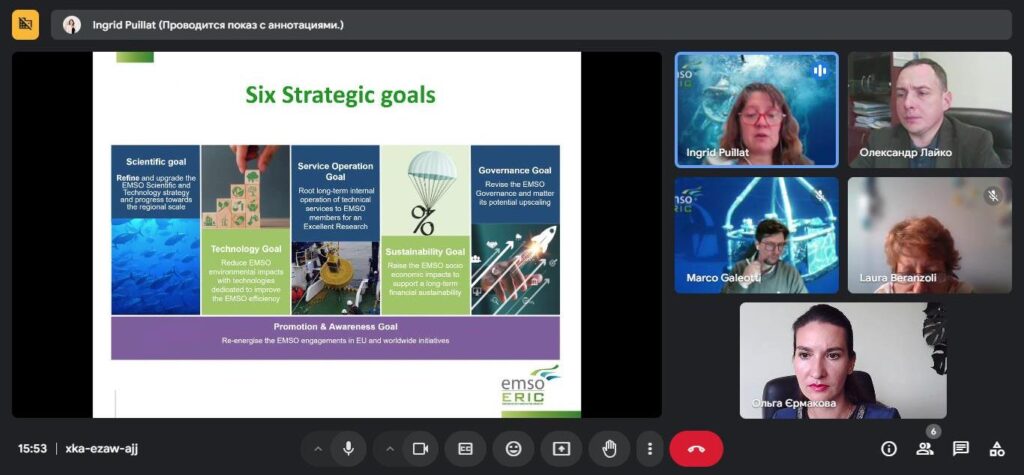Click the Present now screen share icon

pos(561,449)
